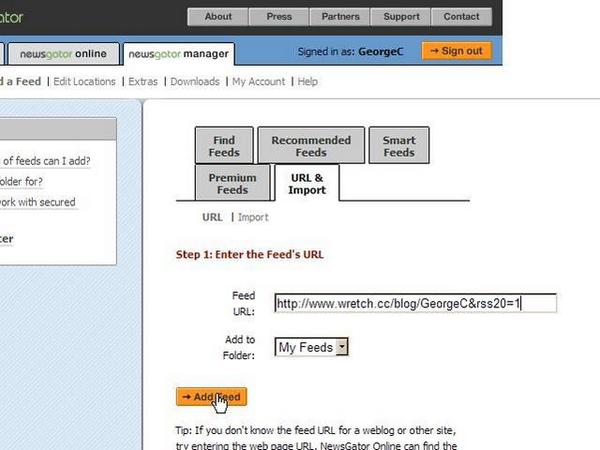
Task: Switch to the Import sub-option
Action: click(x=253, y=217)
